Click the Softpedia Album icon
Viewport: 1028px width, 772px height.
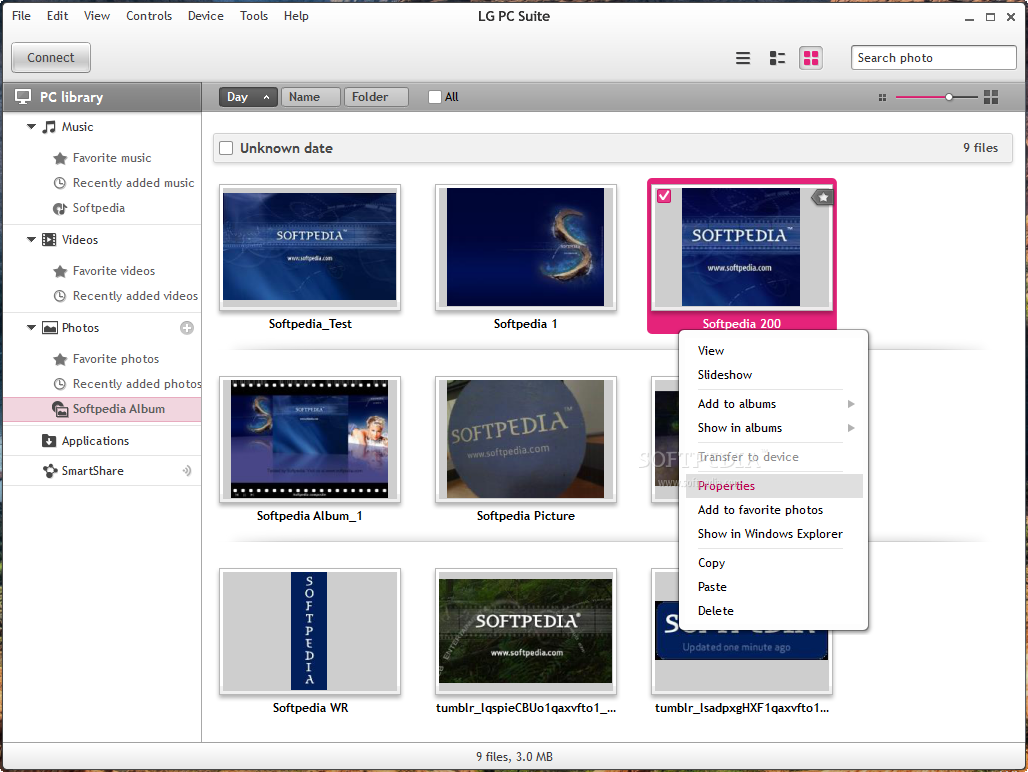click(x=60, y=410)
